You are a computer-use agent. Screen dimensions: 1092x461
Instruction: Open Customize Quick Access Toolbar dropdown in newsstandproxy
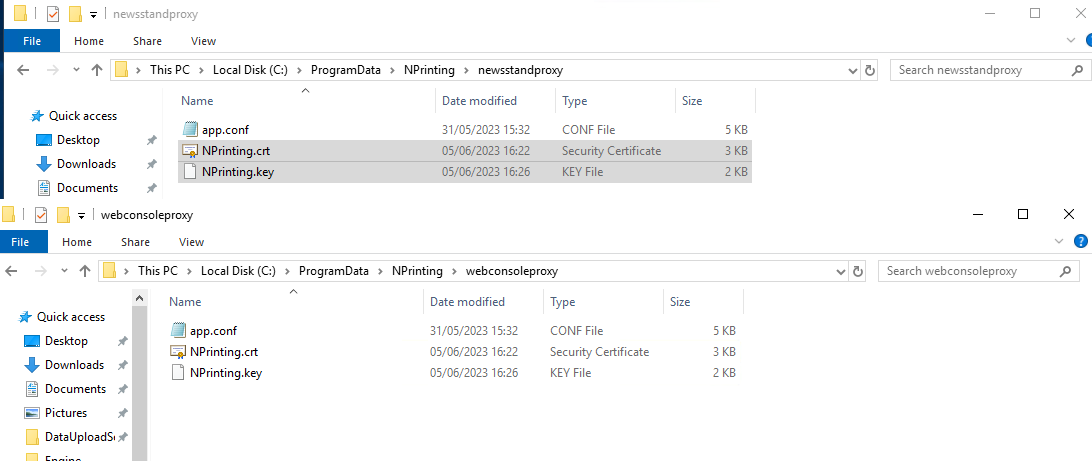[93, 15]
